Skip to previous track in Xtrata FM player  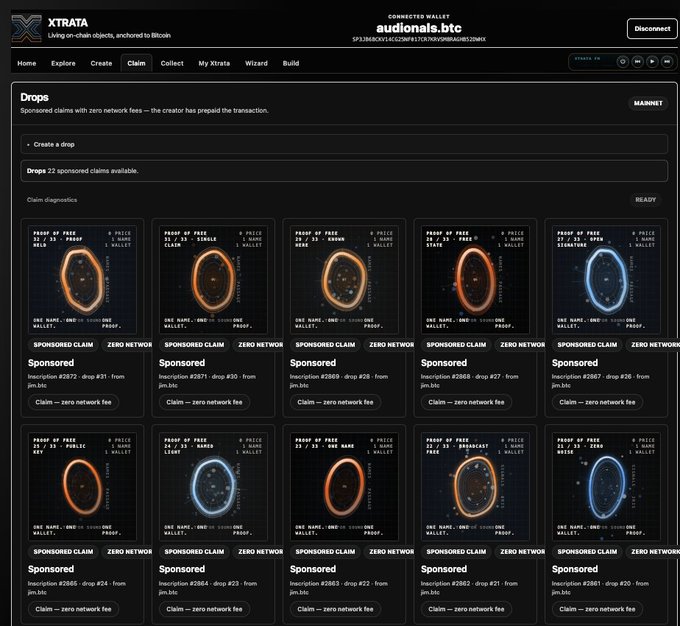[638, 62]
